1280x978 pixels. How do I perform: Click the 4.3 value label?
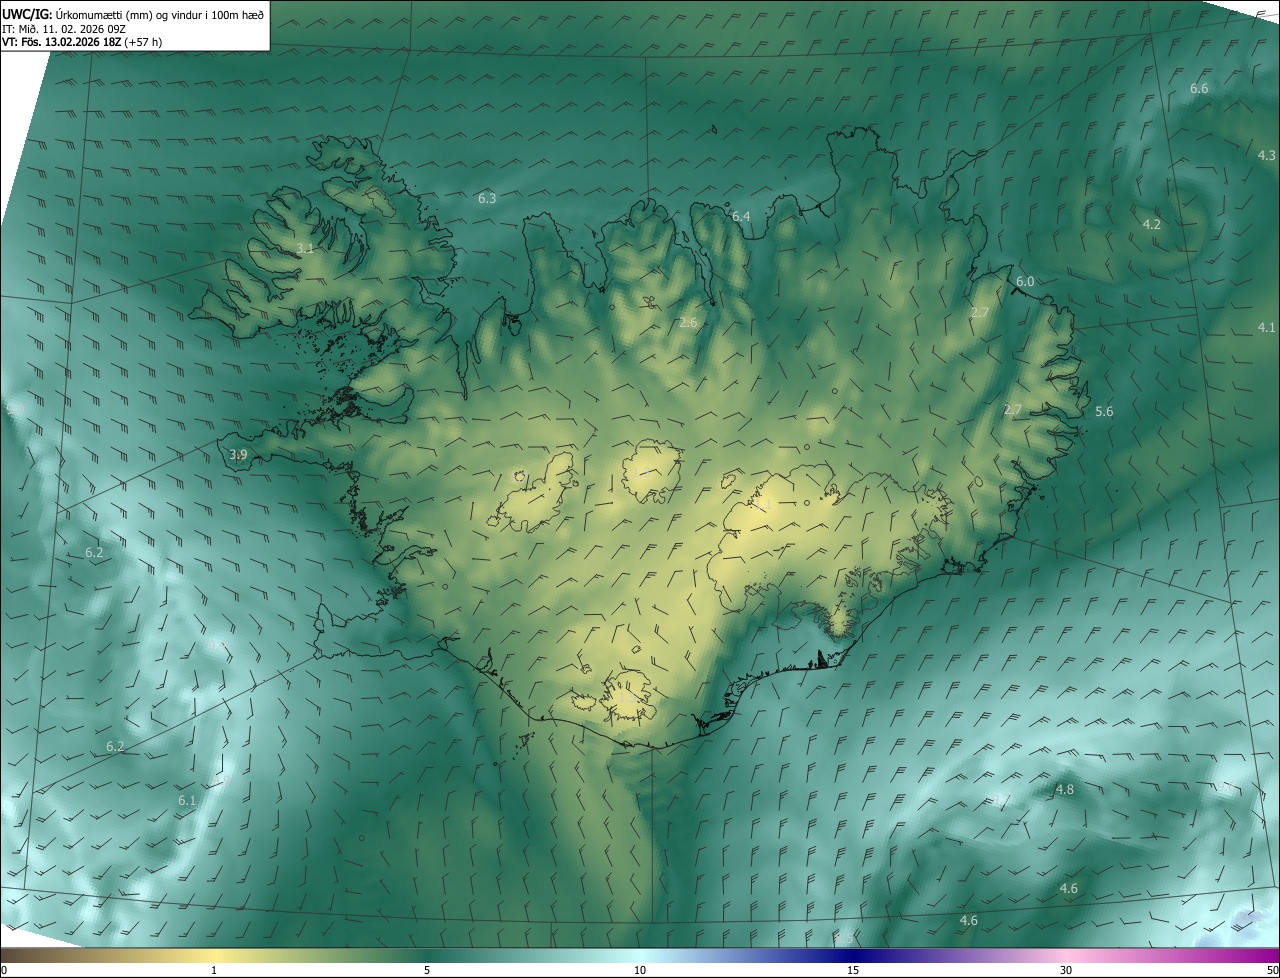[x=1266, y=155]
